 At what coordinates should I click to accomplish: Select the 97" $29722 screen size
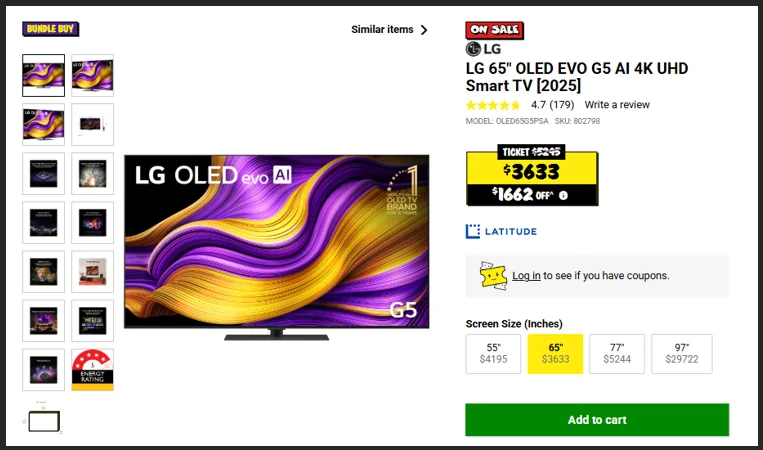click(x=682, y=354)
